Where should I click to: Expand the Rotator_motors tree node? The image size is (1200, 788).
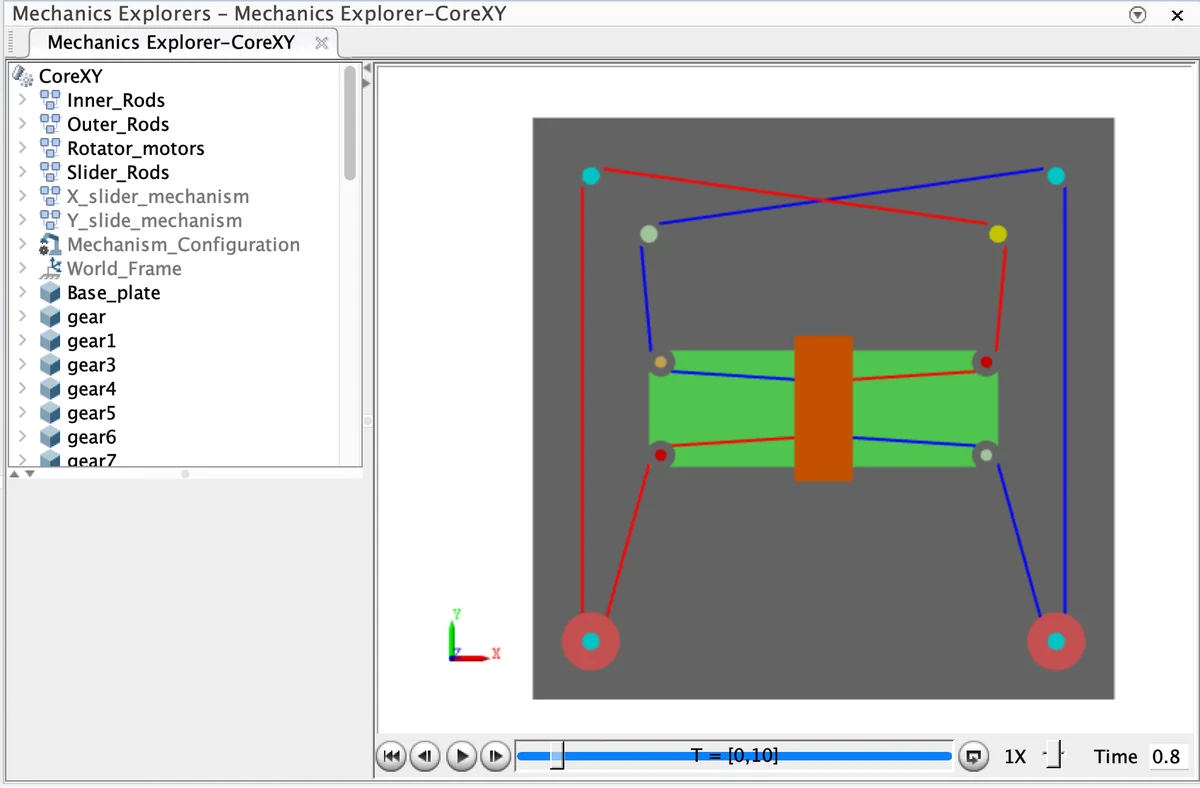pos(22,148)
